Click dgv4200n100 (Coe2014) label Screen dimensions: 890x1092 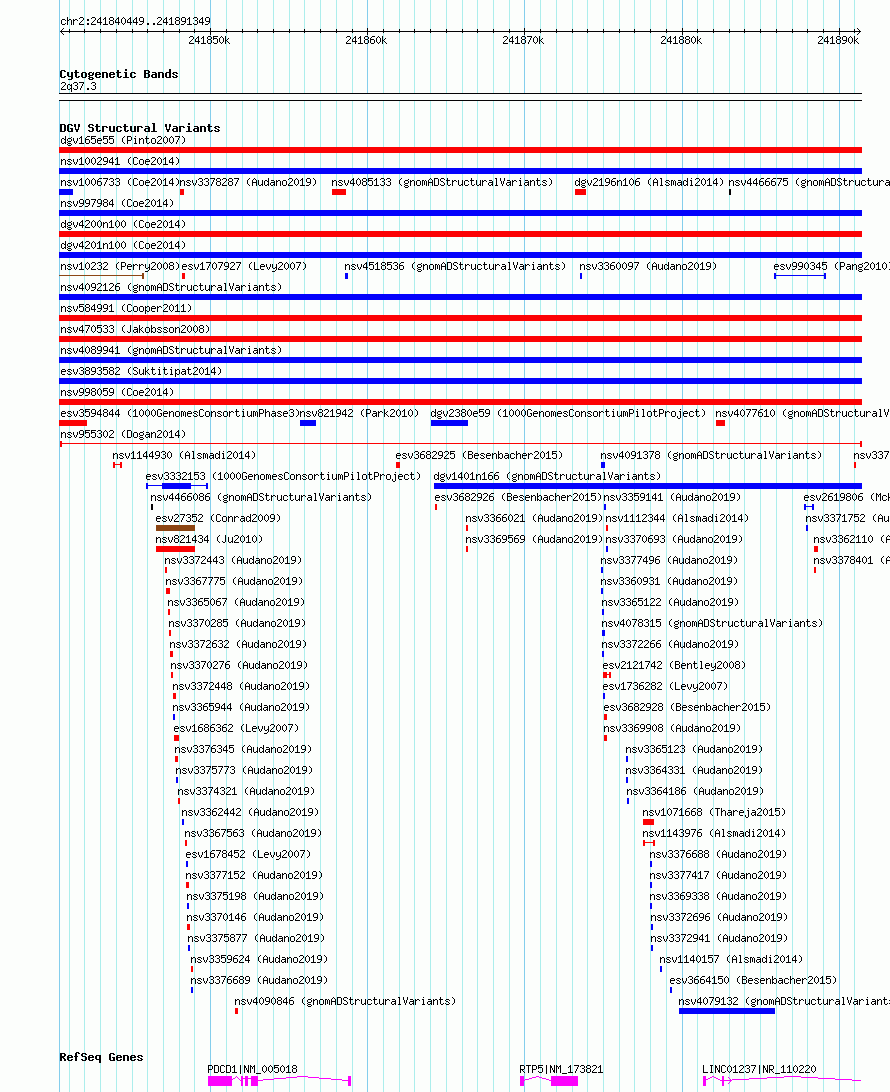tap(123, 224)
